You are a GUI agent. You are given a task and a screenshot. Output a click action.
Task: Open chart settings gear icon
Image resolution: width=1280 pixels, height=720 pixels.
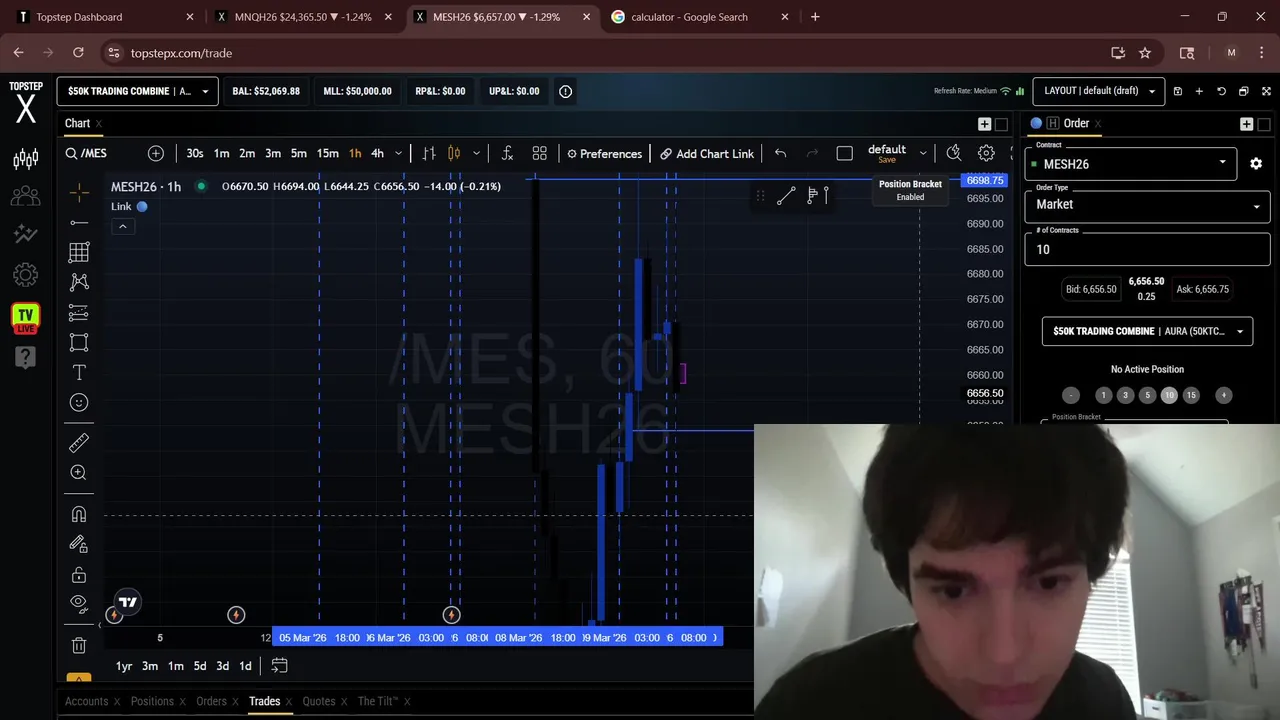(986, 153)
